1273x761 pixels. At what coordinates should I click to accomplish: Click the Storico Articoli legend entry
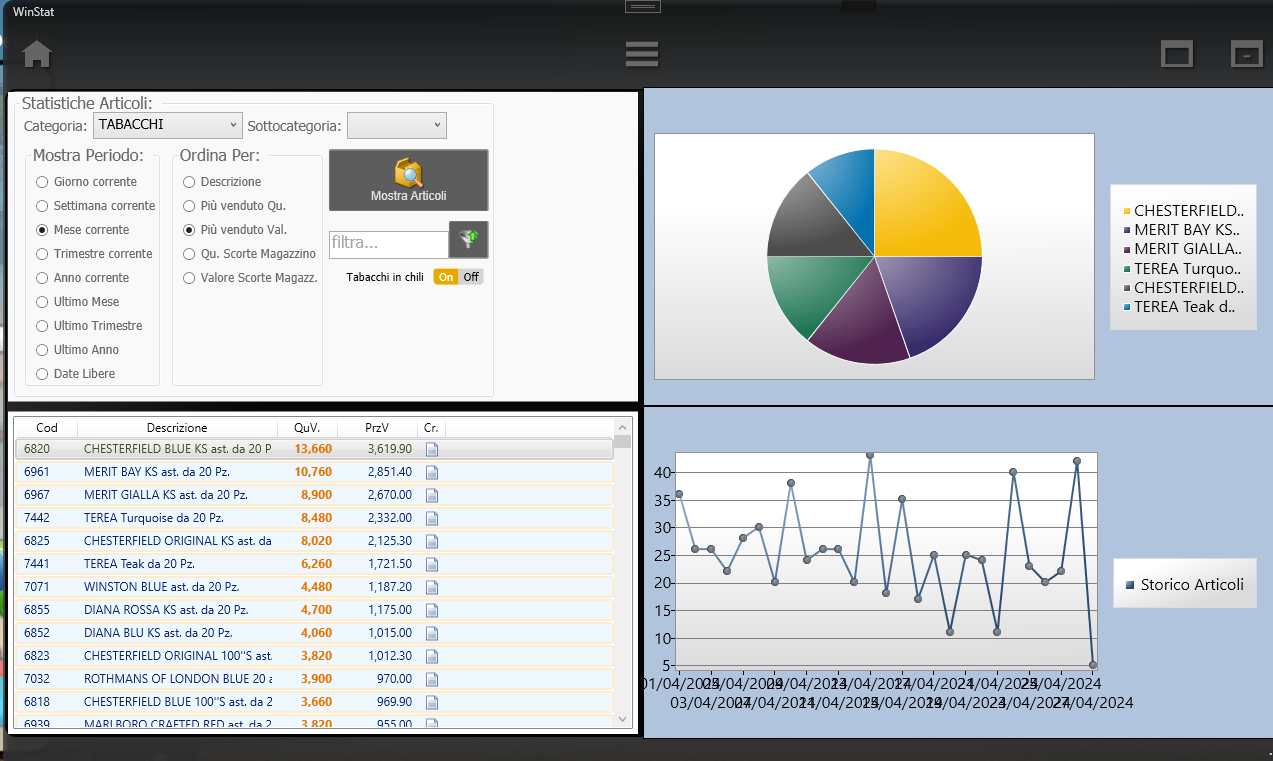1185,584
